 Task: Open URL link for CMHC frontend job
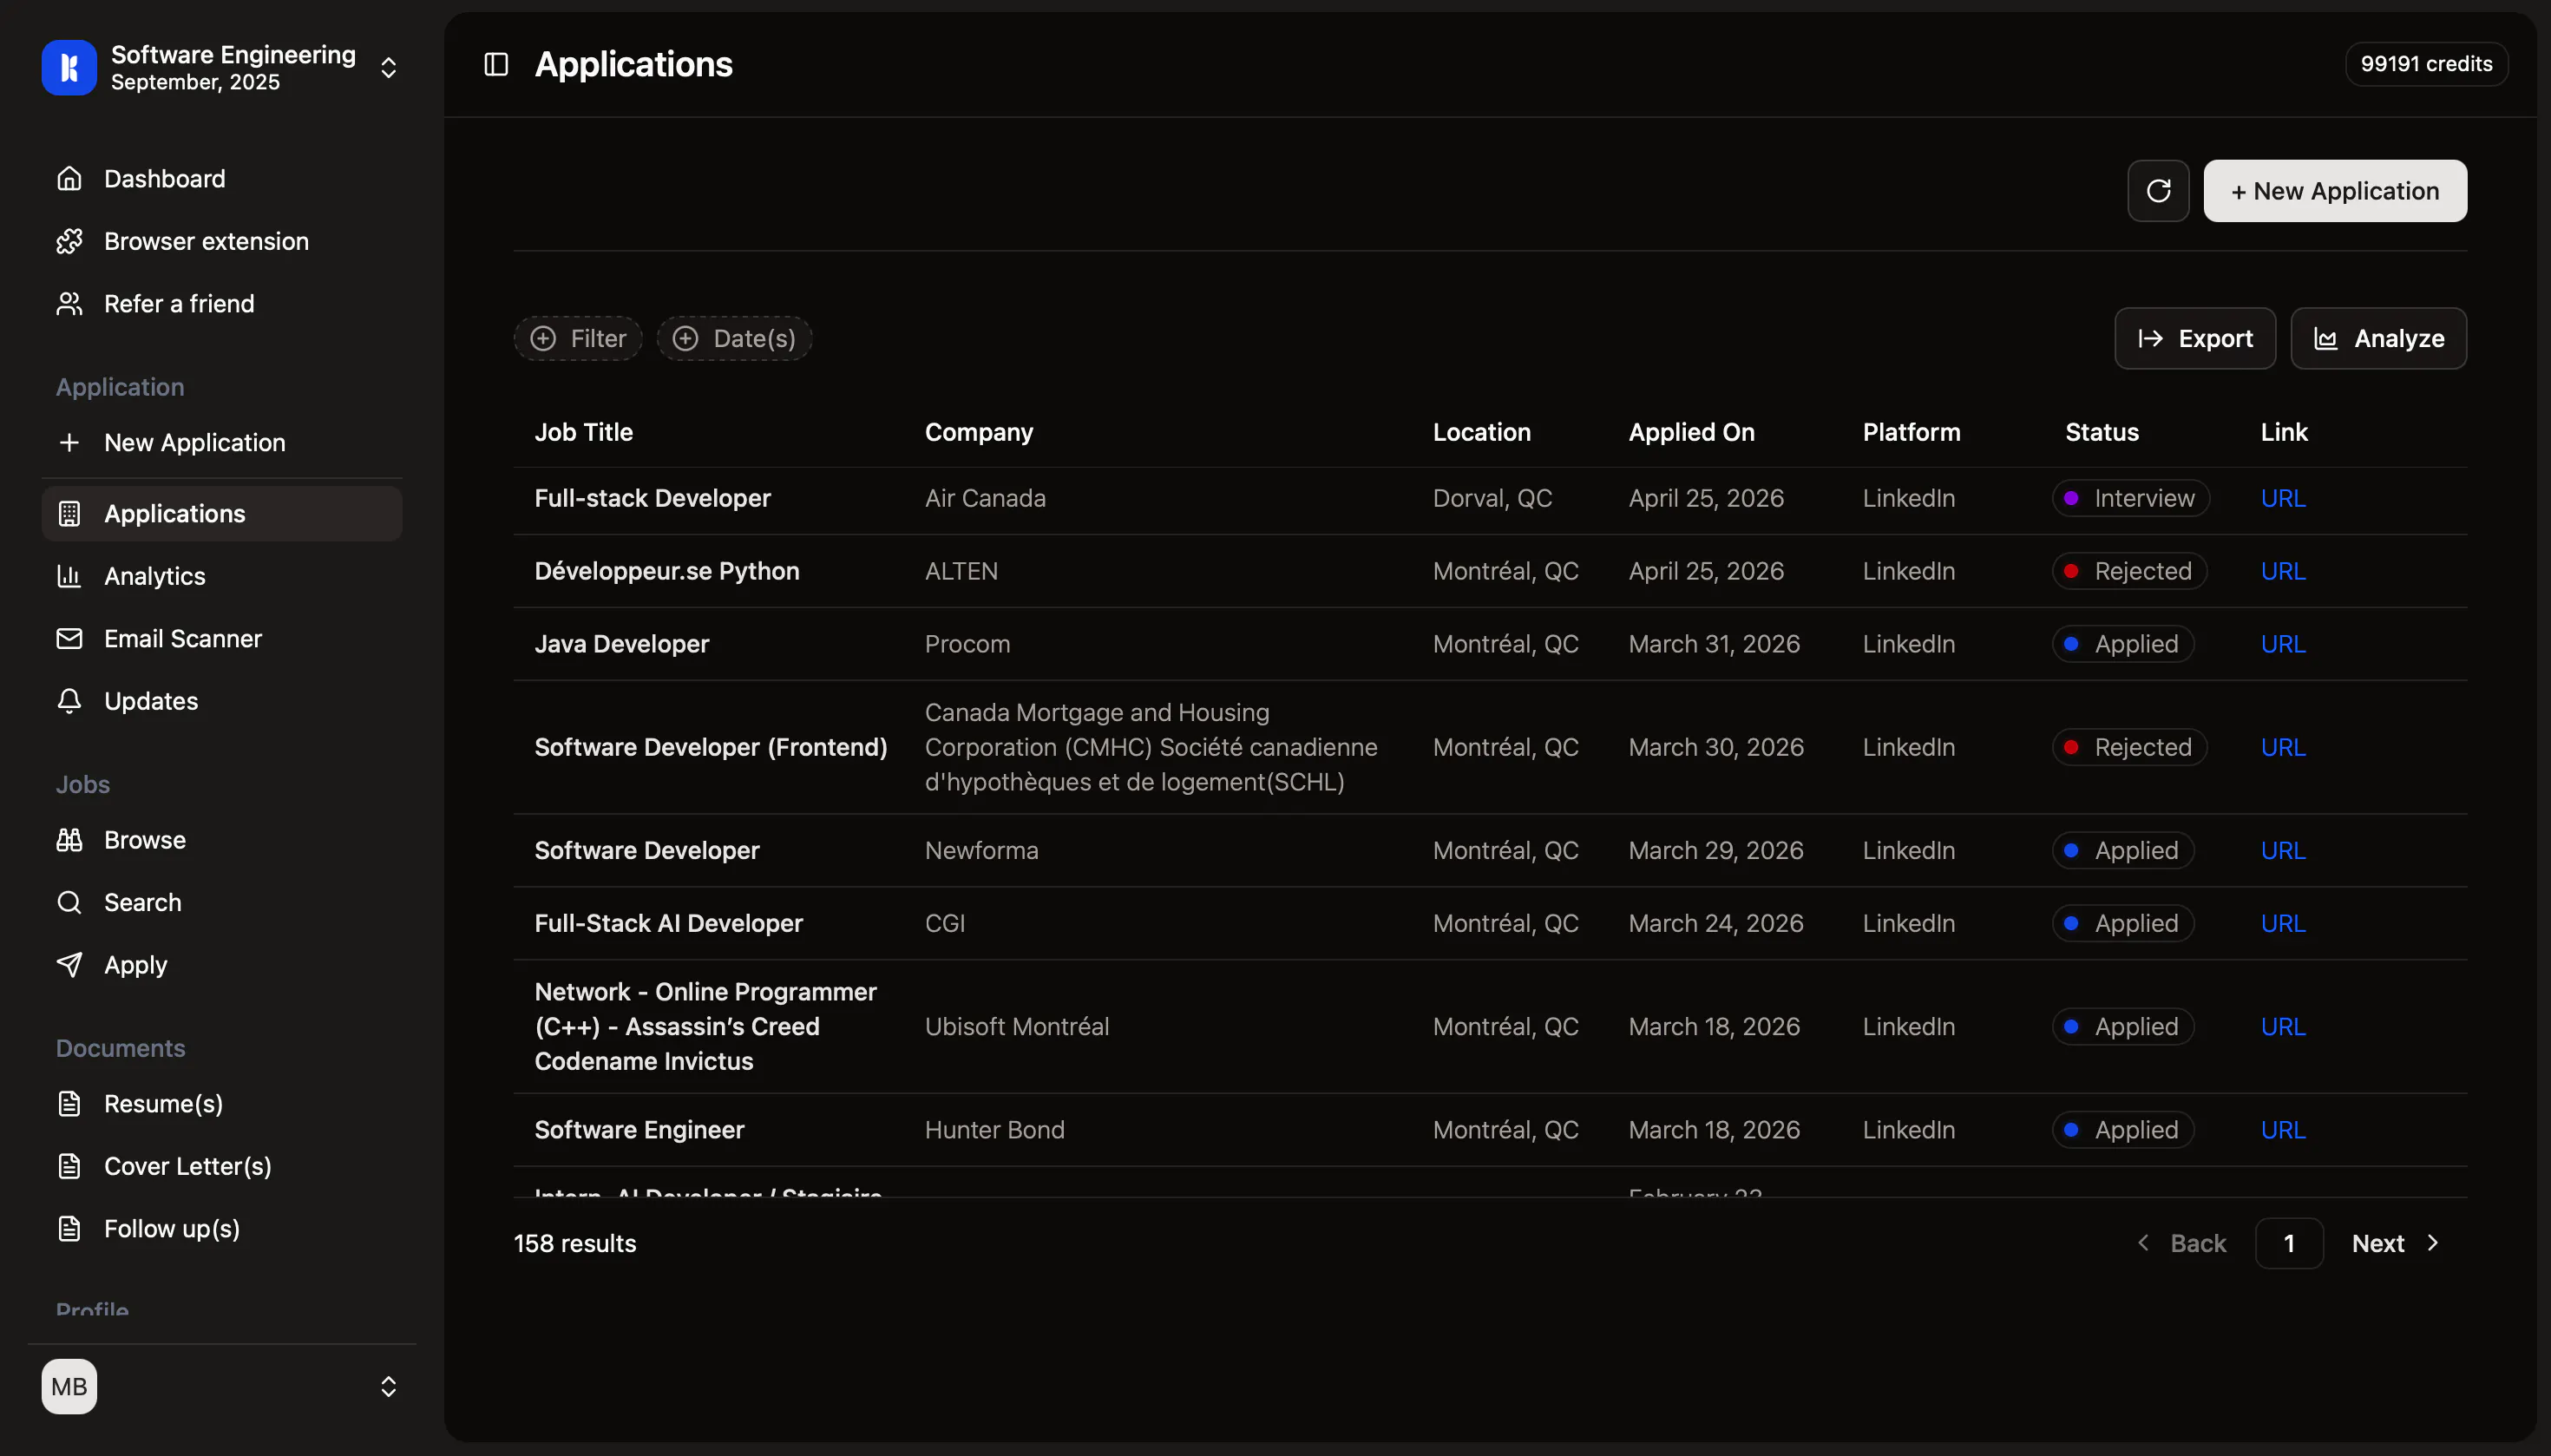(2283, 747)
